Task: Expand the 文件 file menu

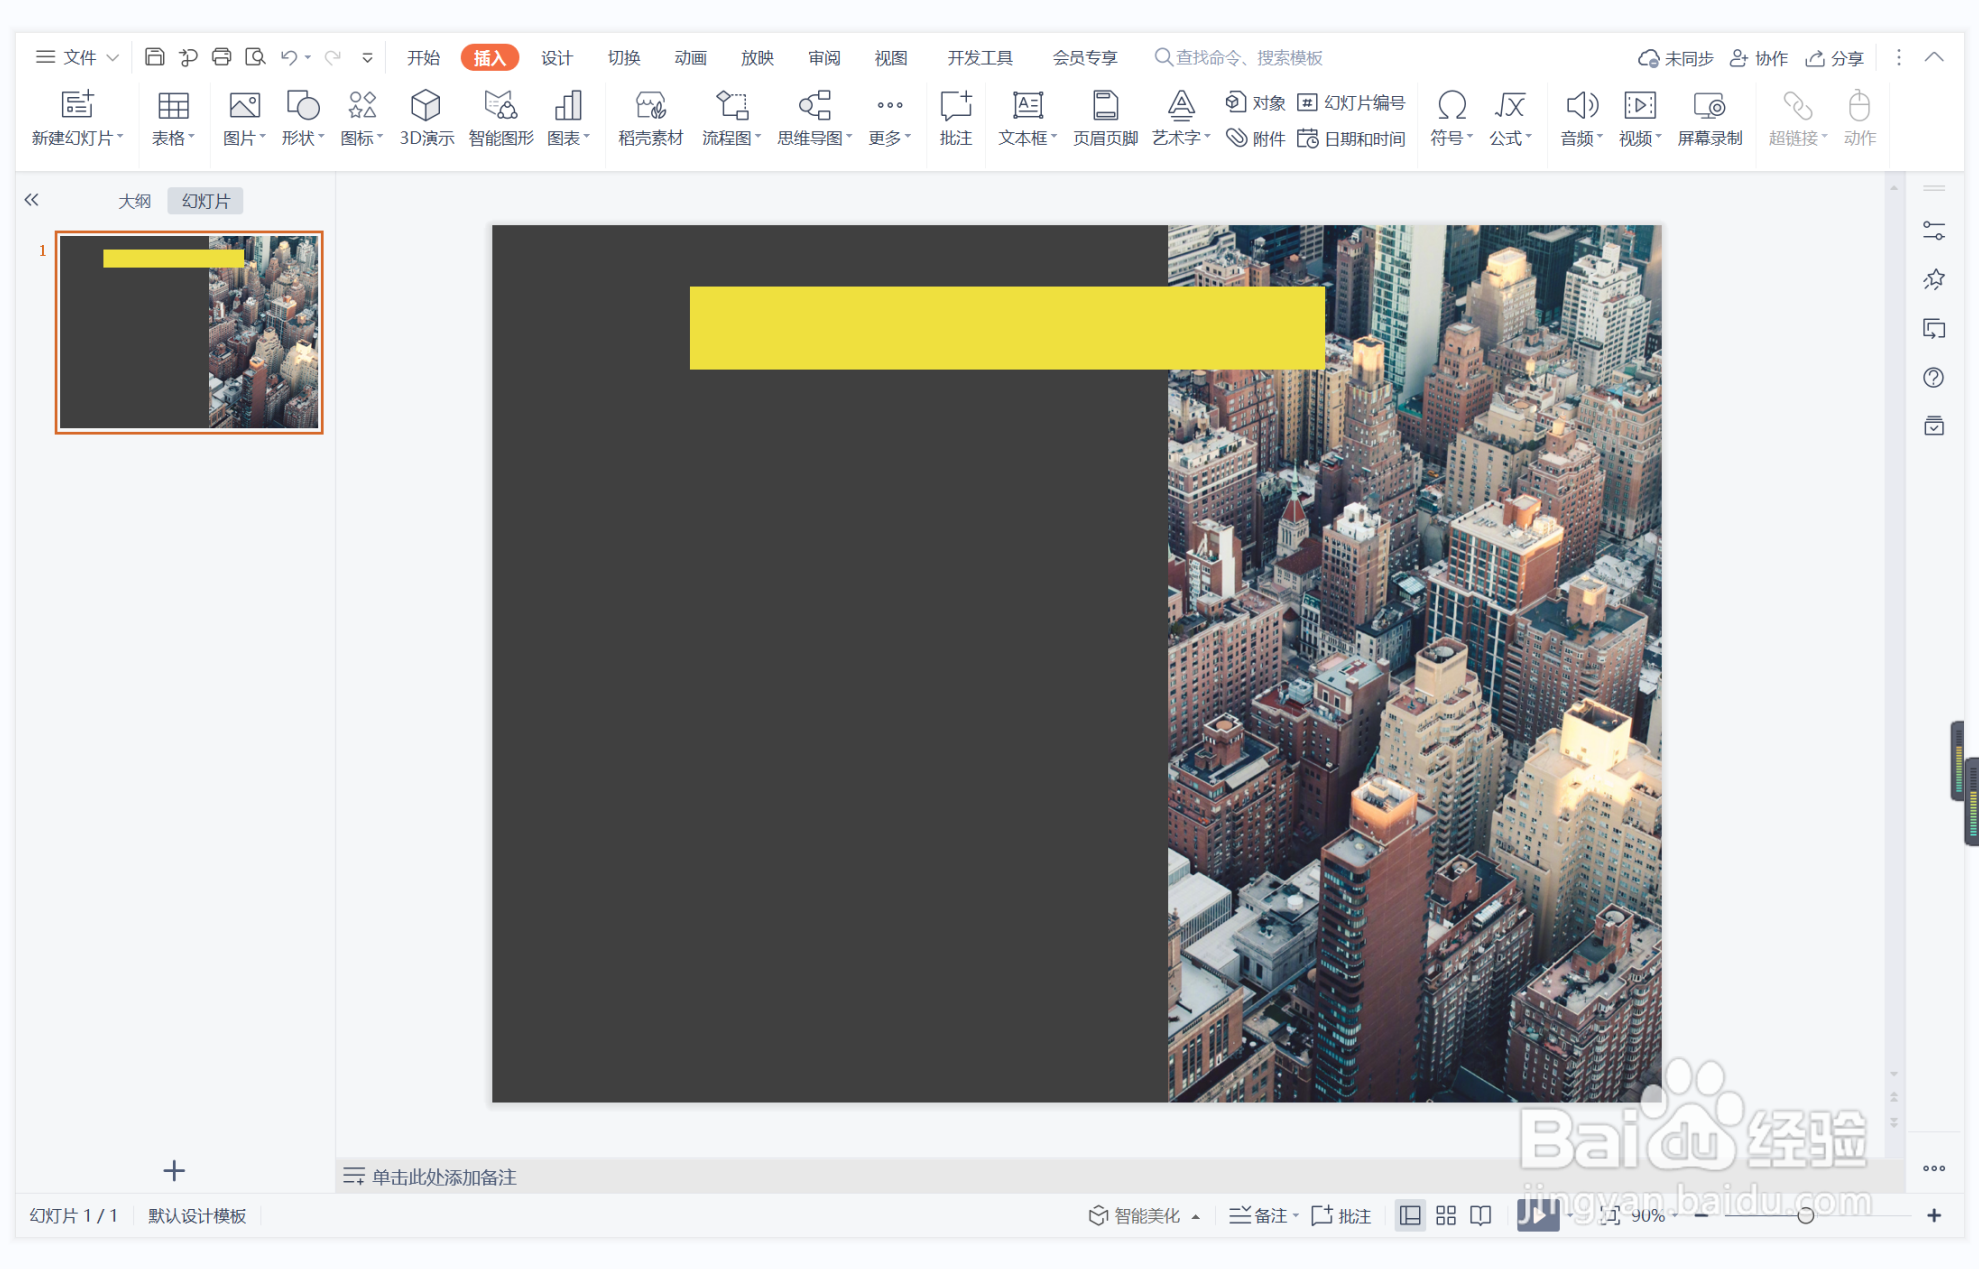Action: tap(78, 57)
